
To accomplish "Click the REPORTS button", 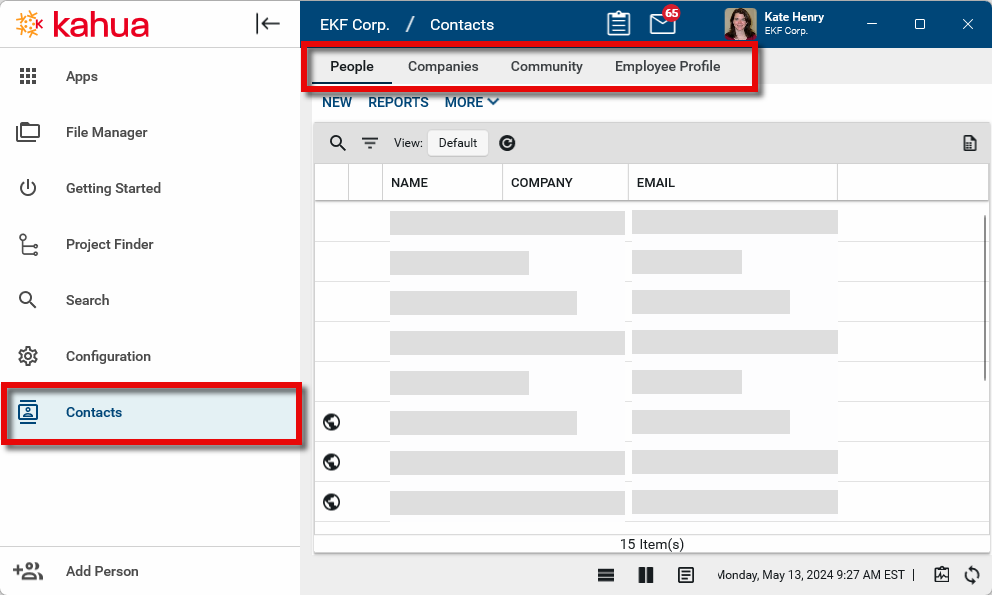I will [x=398, y=102].
